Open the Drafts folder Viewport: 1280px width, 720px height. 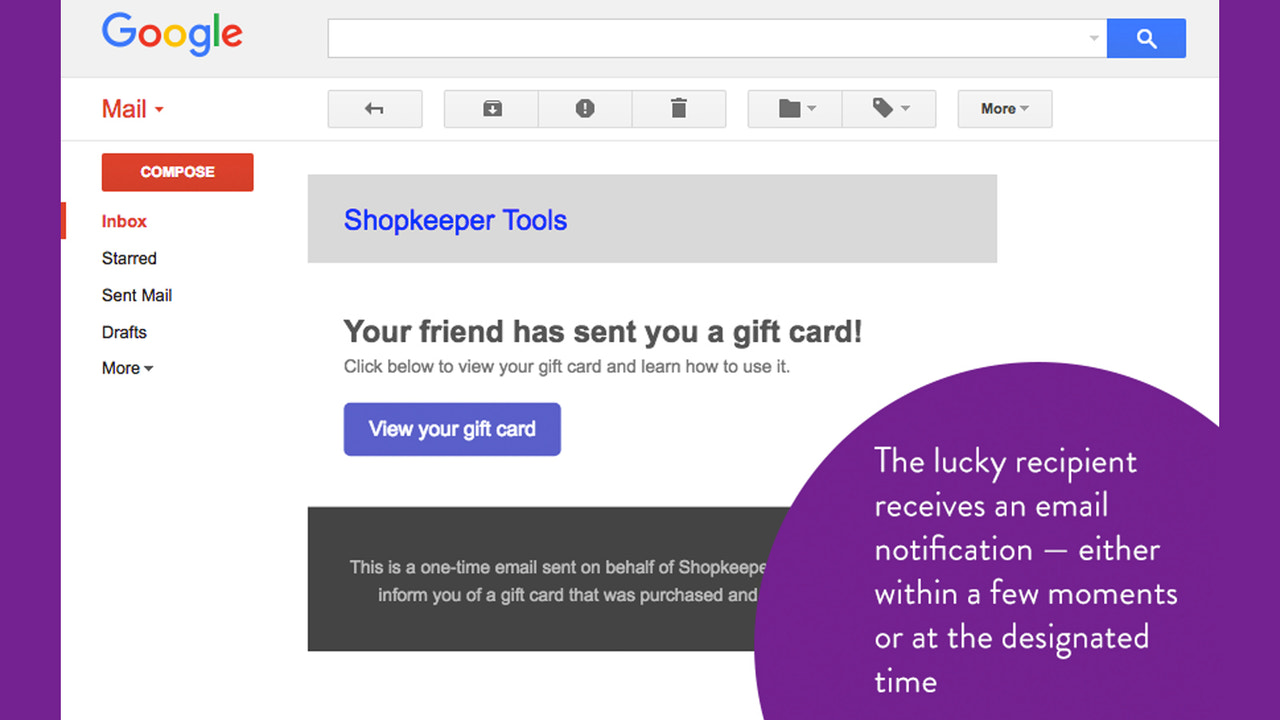click(124, 332)
